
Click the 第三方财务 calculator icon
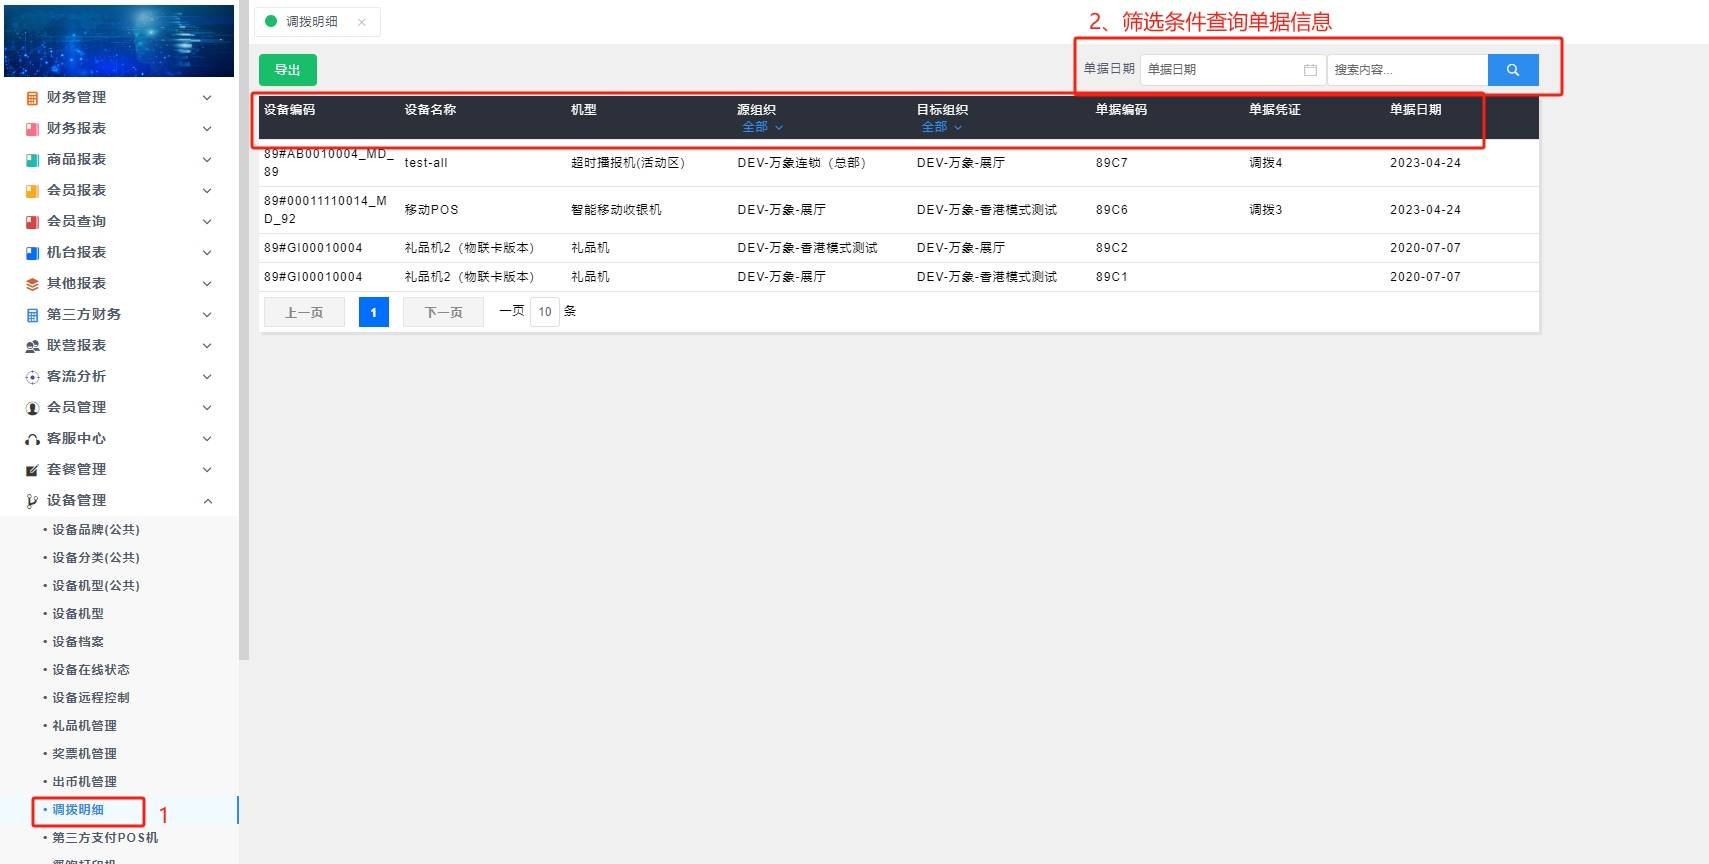click(x=32, y=315)
